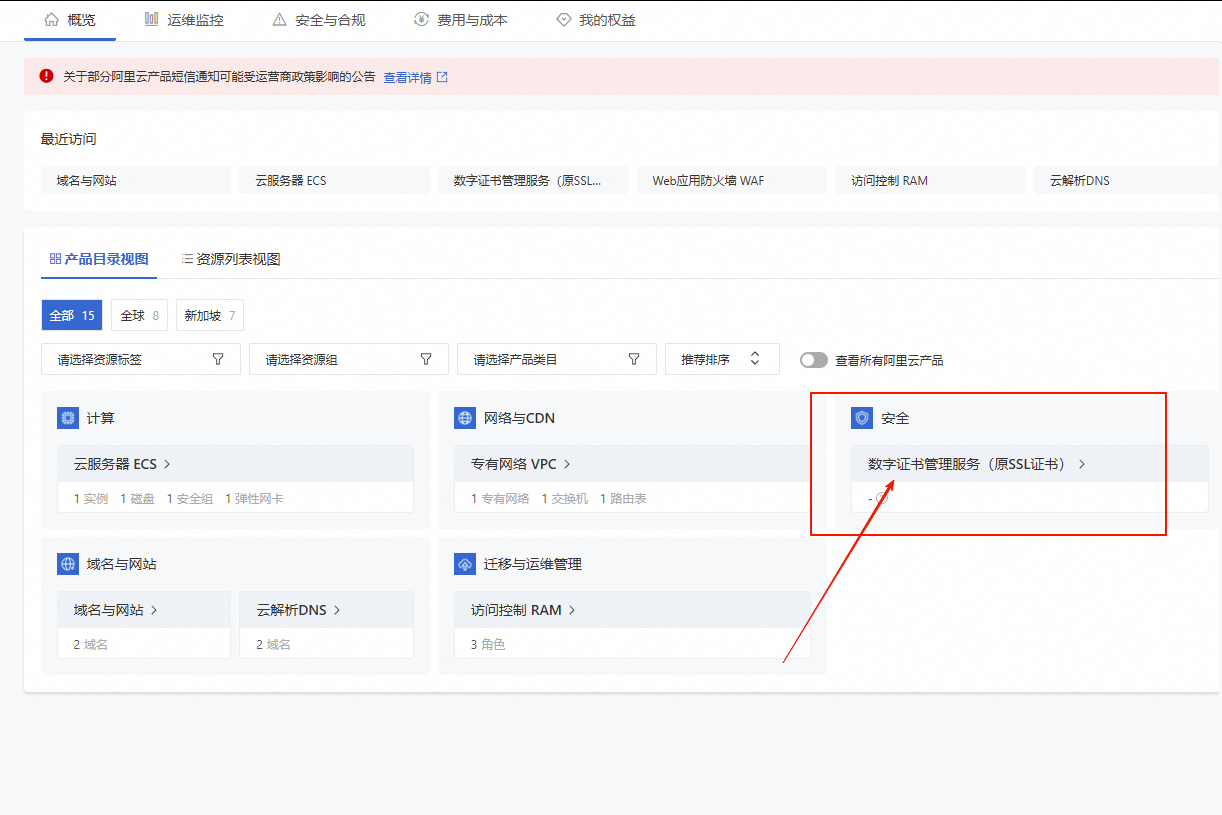Open the 安全与合规 tab
Screen dimensions: 1222x815
pyautogui.click(x=320, y=20)
